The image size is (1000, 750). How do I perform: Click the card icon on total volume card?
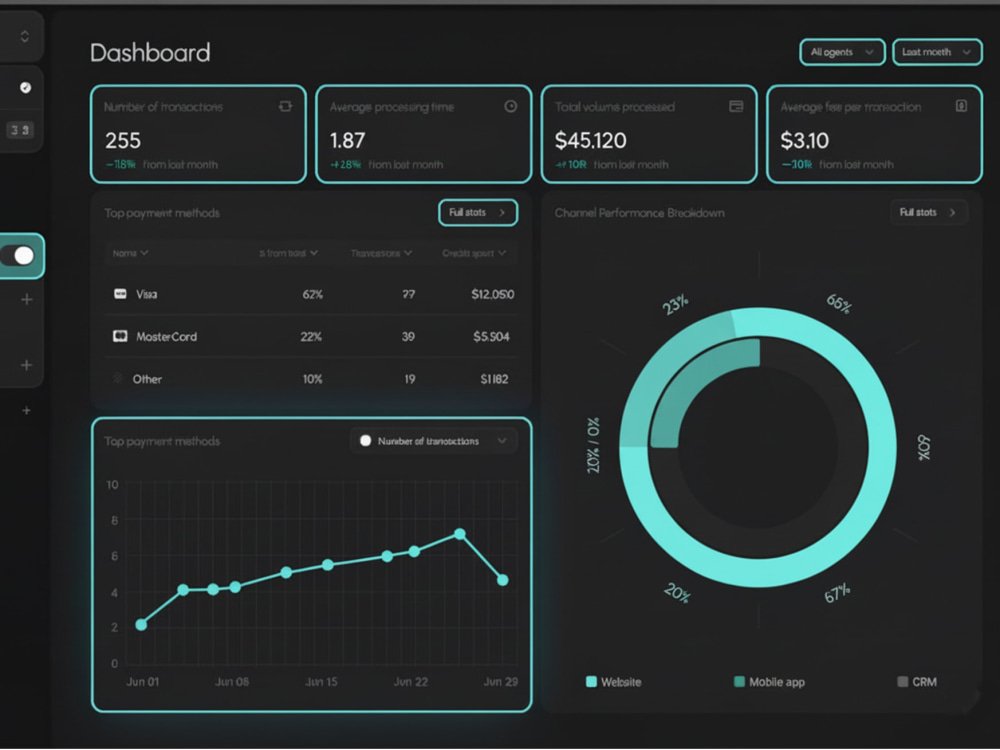point(736,107)
